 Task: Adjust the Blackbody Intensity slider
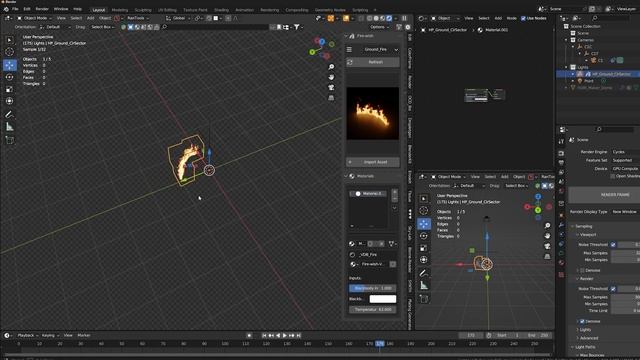tap(372, 288)
